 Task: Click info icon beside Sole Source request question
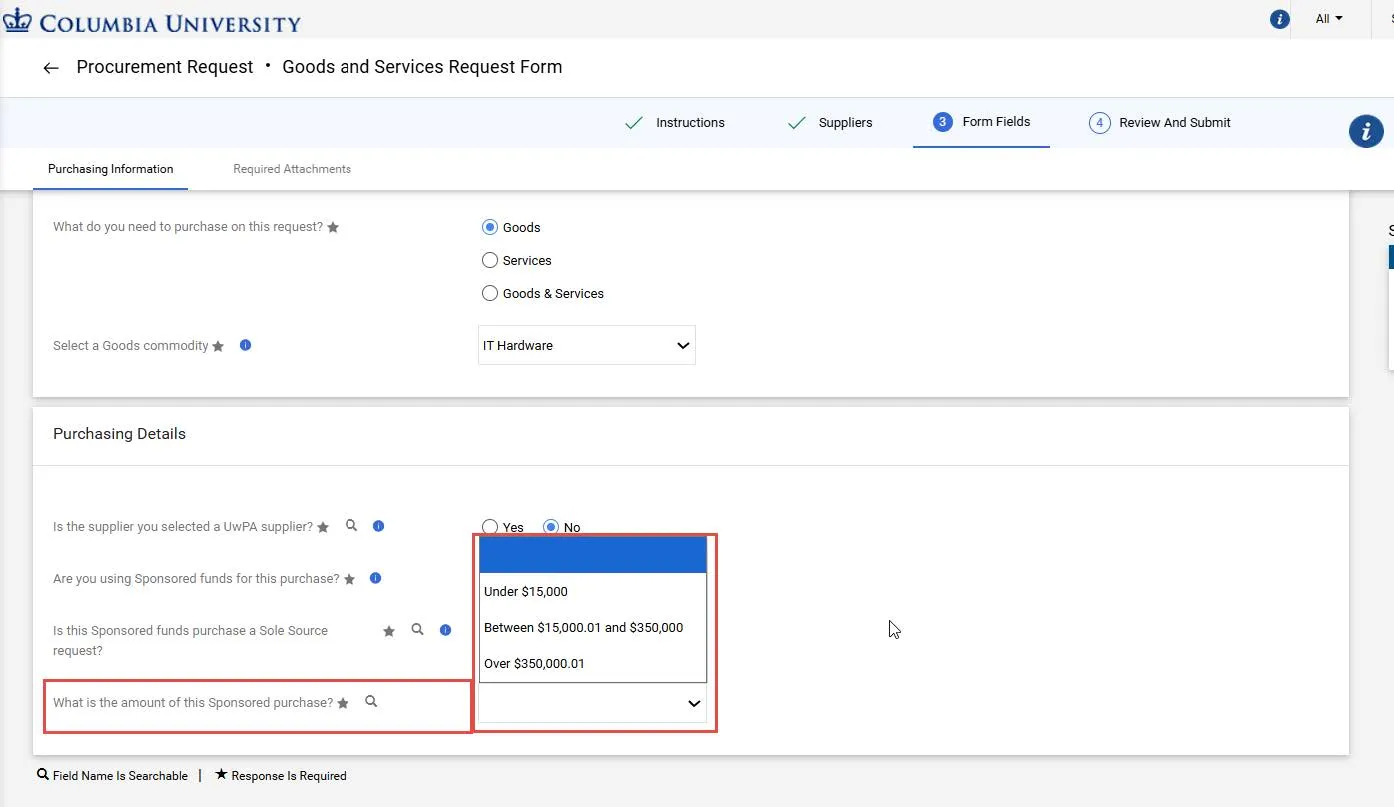tap(446, 630)
